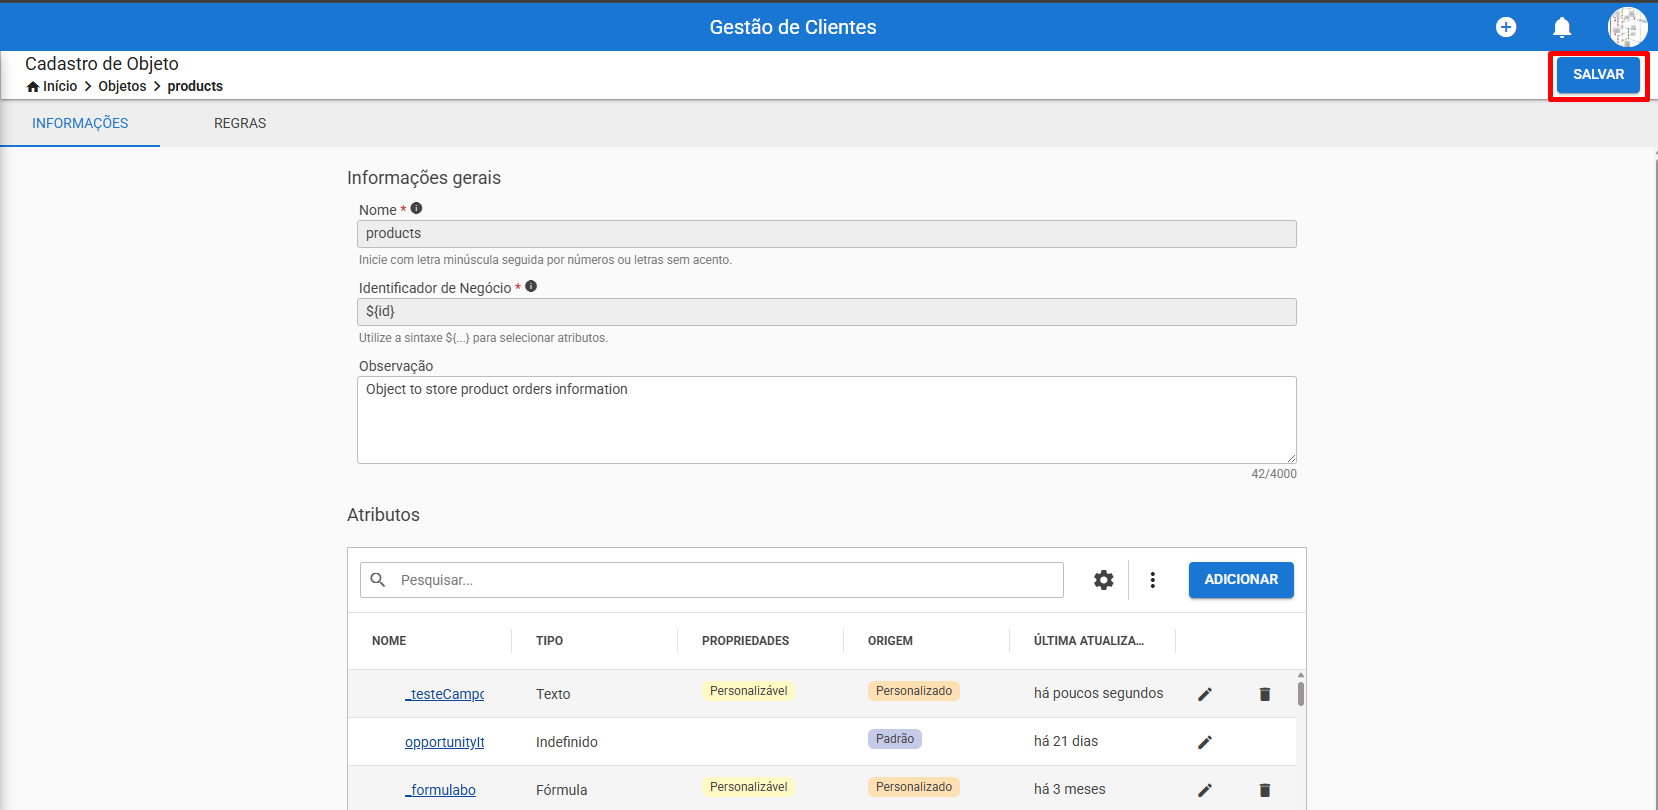Delete the _testeCampo attribute
This screenshot has height=810, width=1658.
[x=1265, y=694]
